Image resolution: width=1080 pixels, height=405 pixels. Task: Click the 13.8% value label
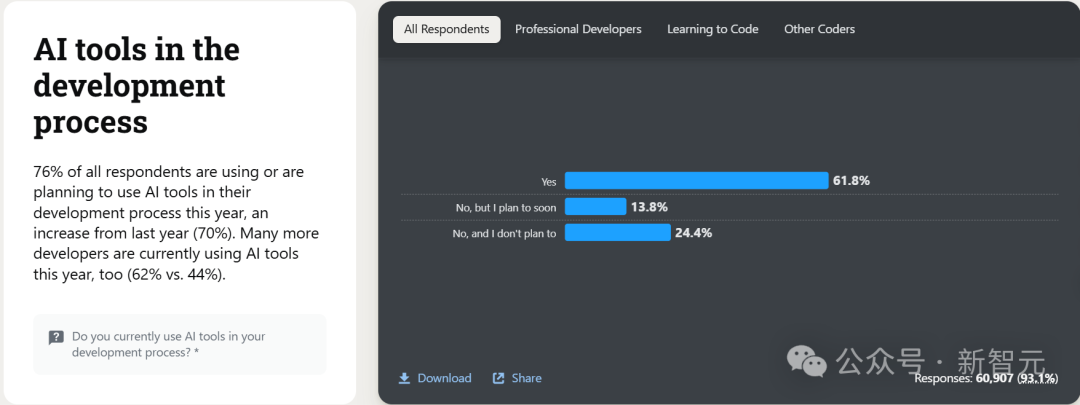pos(649,207)
